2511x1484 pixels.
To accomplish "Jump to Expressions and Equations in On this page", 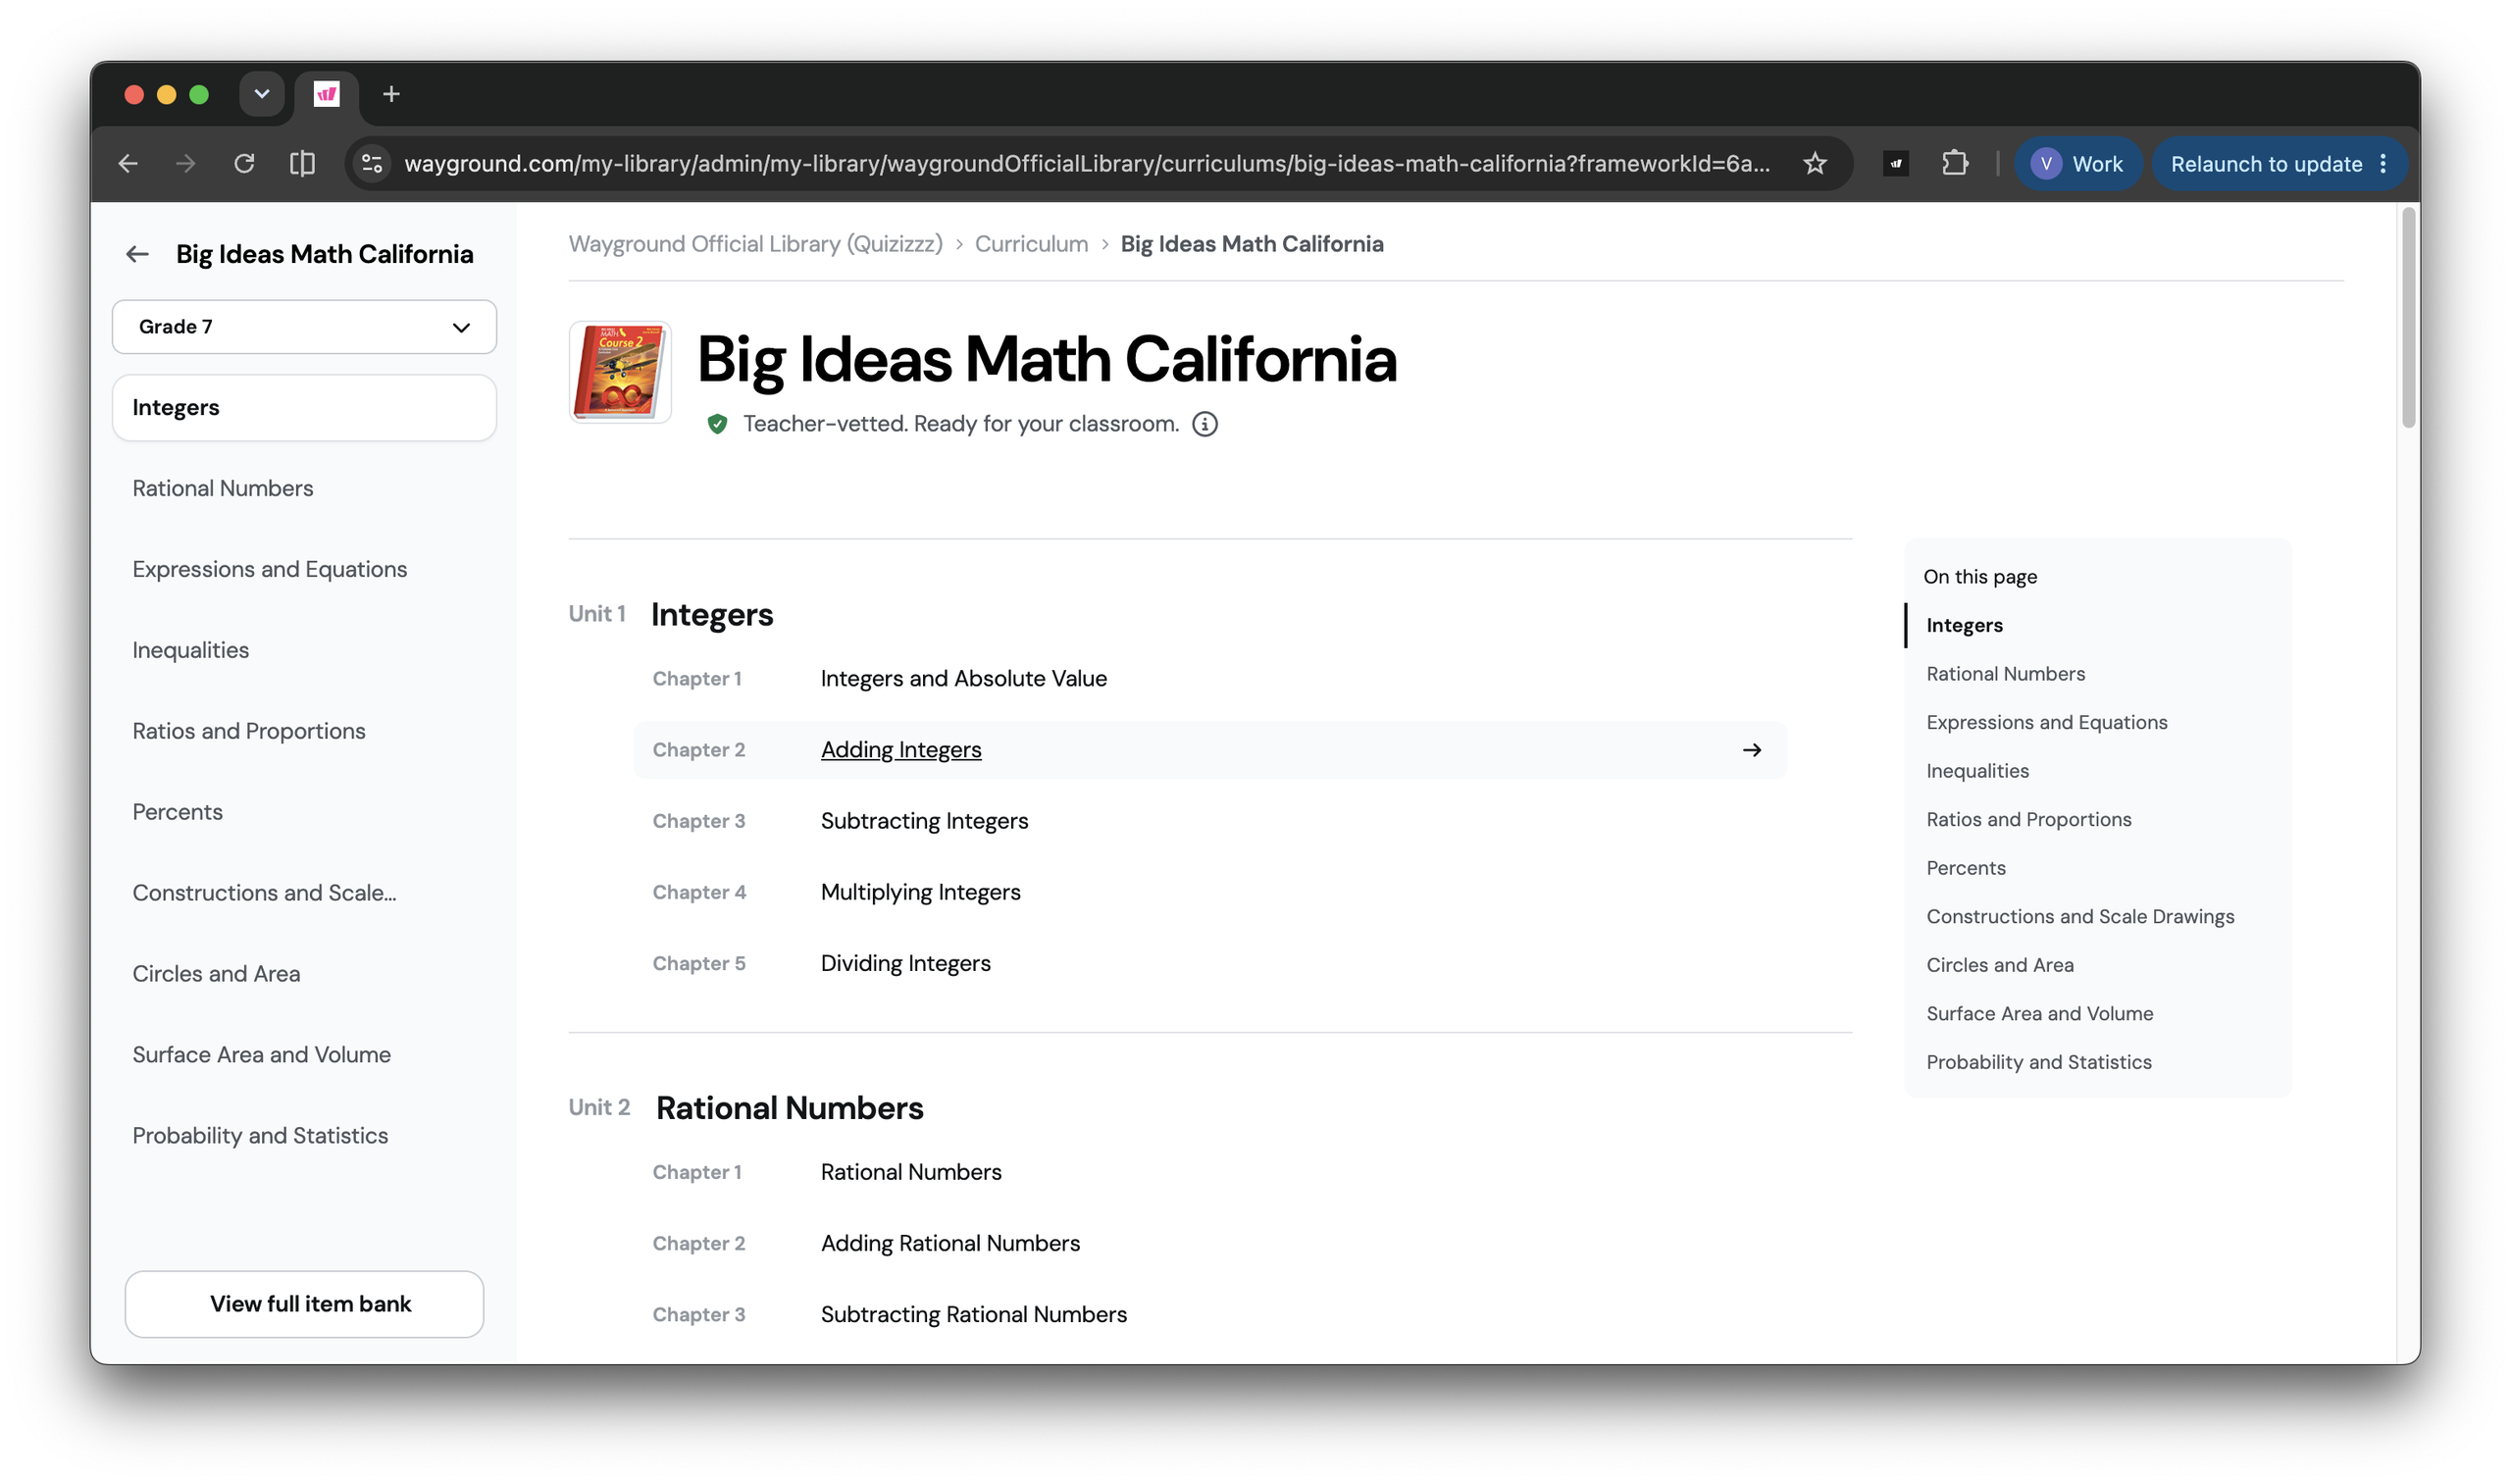I will [2046, 722].
